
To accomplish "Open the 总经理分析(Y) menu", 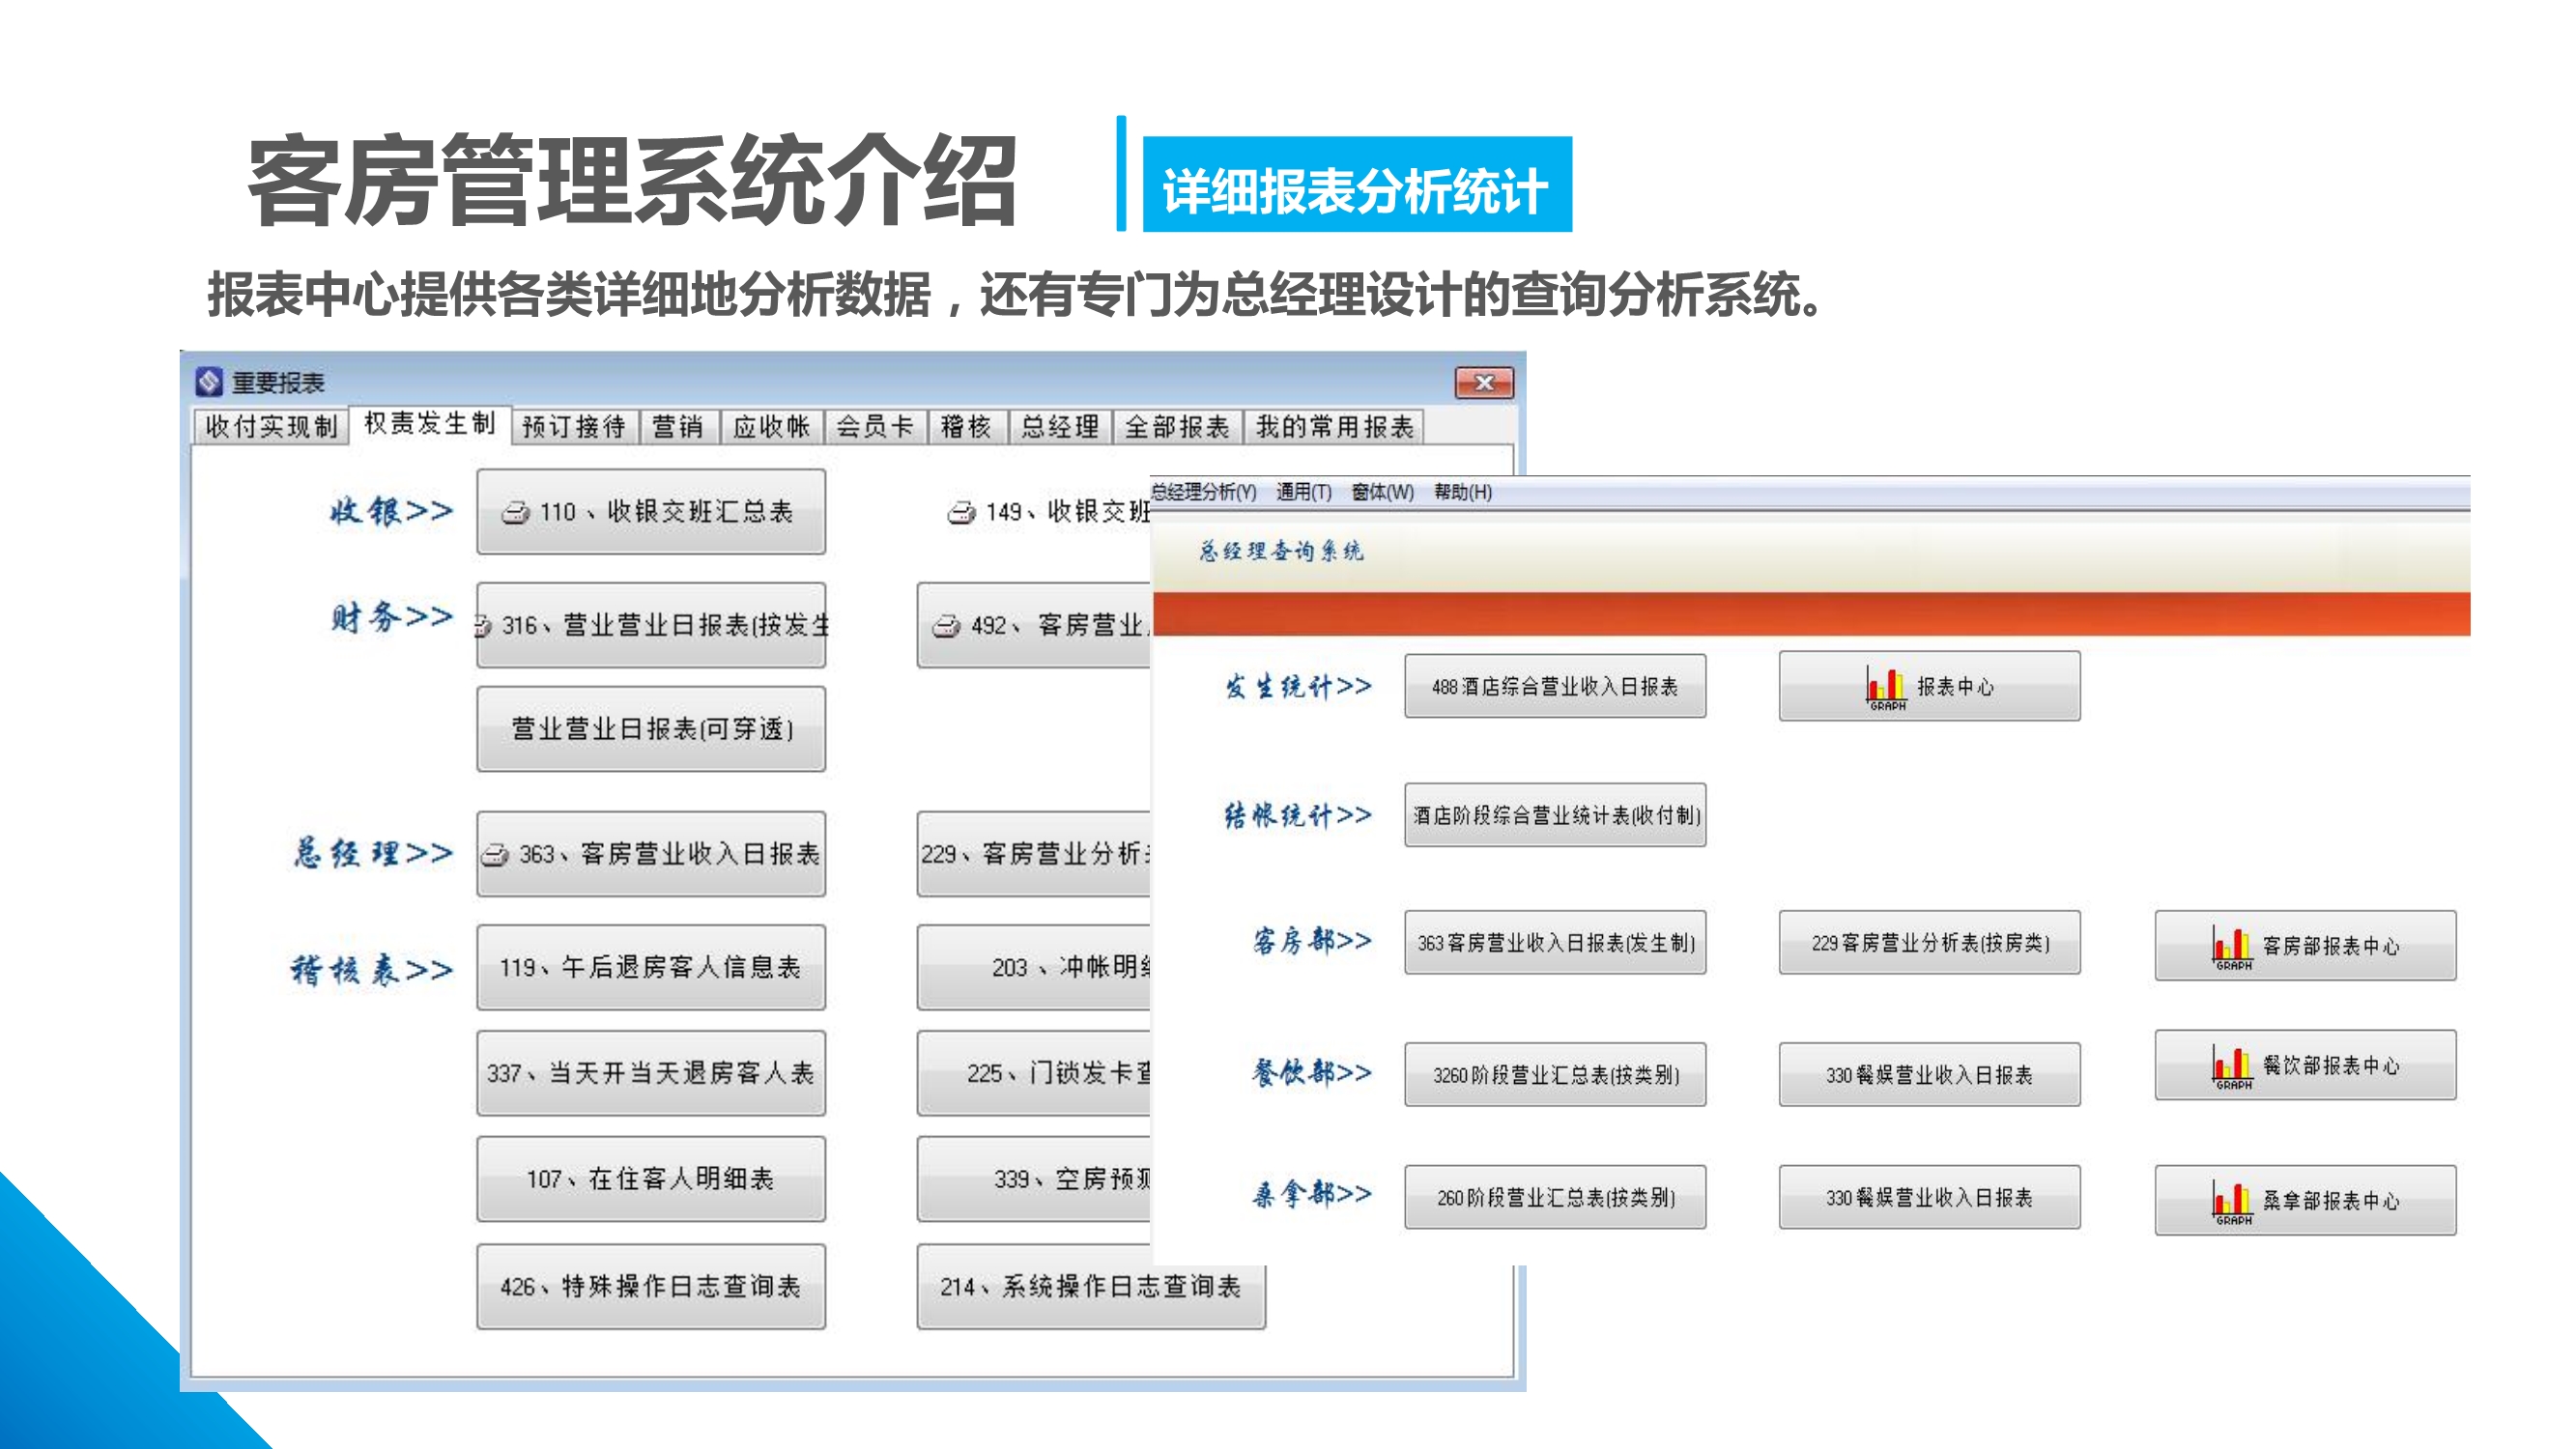I will point(1203,492).
